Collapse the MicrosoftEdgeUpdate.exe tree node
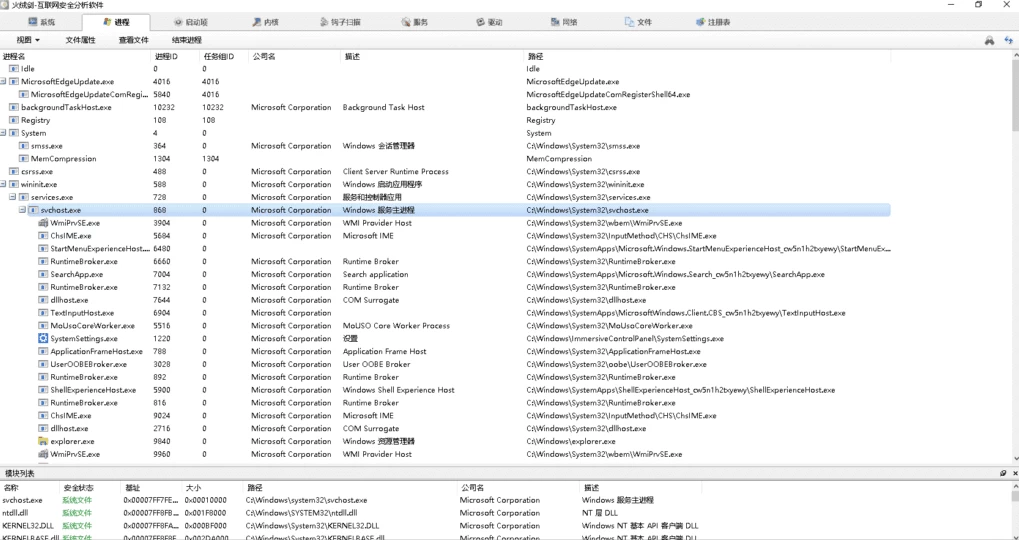Image resolution: width=1019 pixels, height=540 pixels. [4, 82]
